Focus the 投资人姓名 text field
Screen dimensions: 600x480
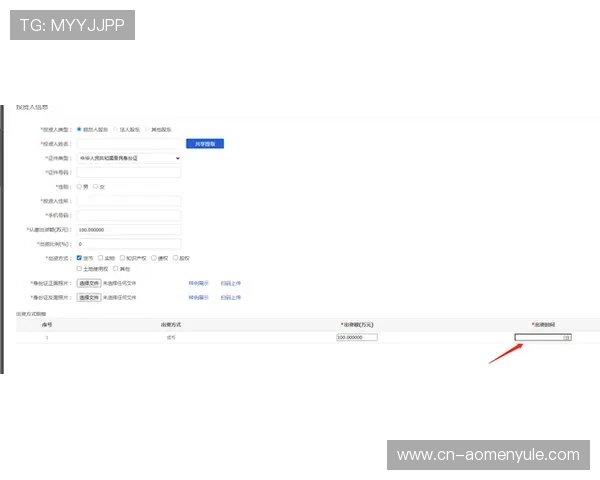coord(129,144)
